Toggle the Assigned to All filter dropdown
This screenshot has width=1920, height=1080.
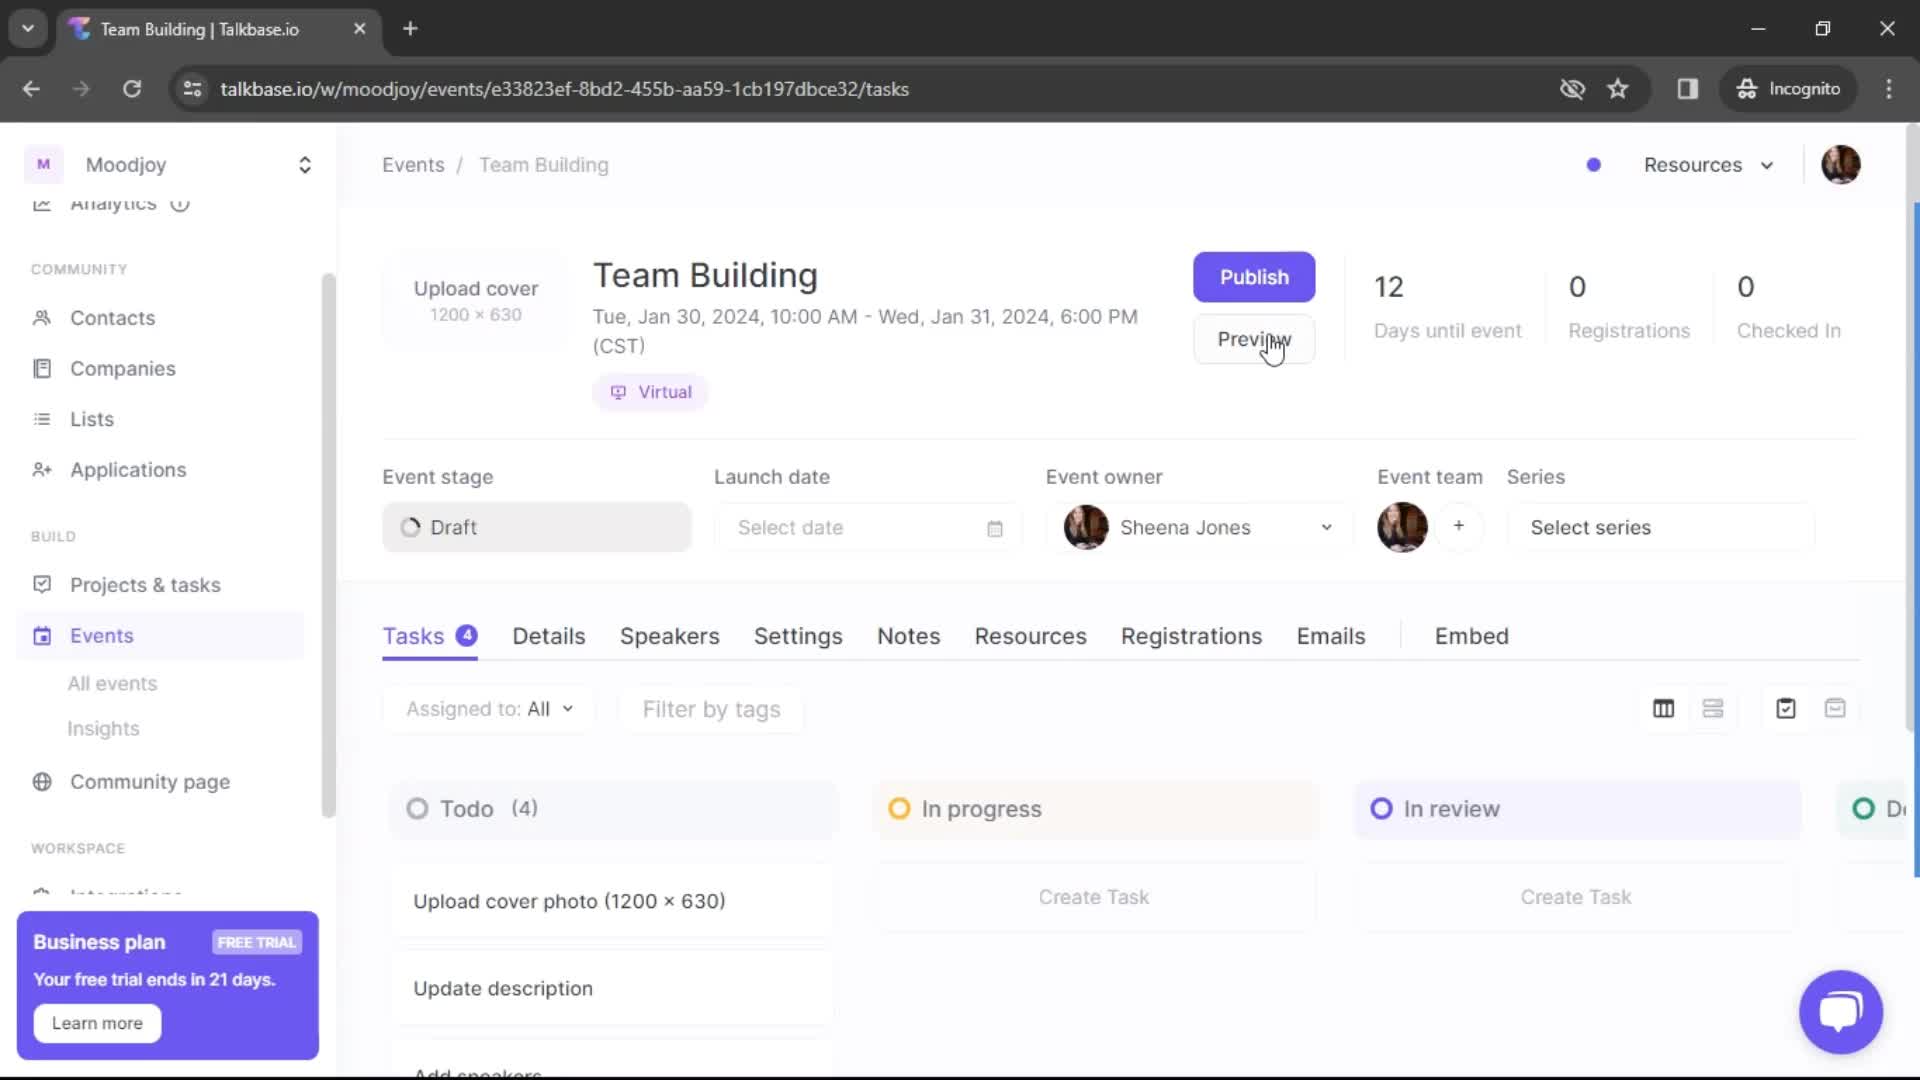[489, 709]
